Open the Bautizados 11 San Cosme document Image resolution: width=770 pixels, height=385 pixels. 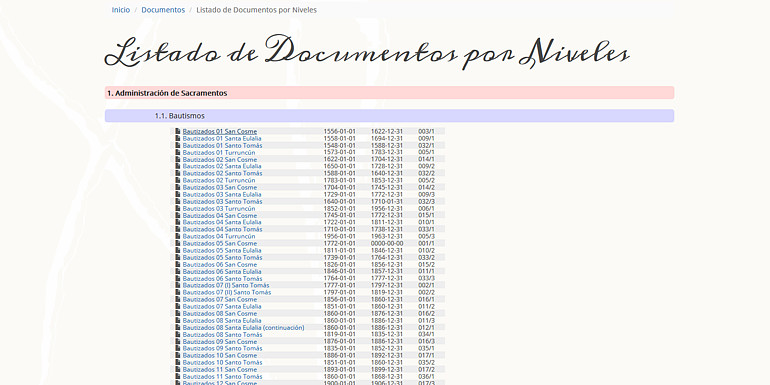point(220,369)
